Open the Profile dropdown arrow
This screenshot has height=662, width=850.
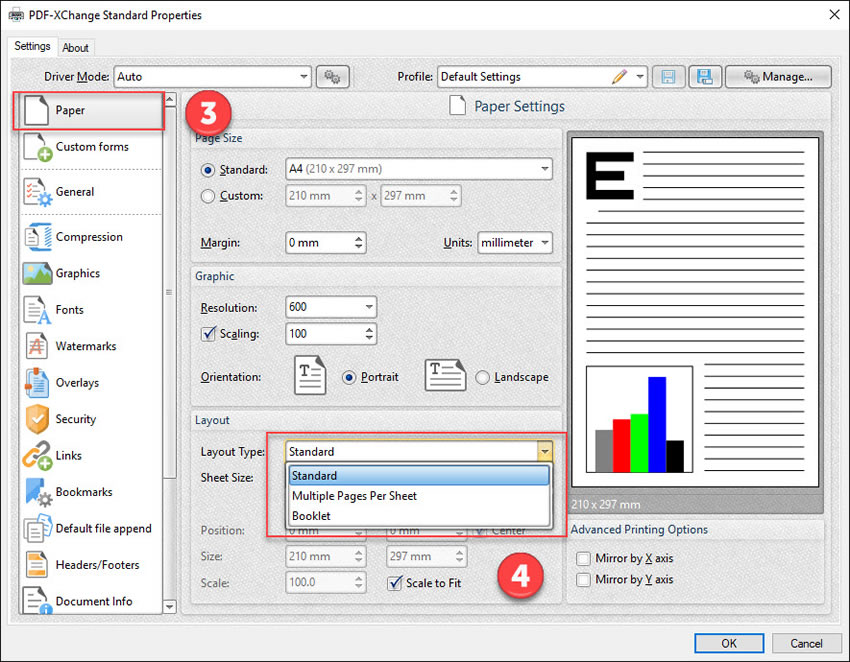pyautogui.click(x=640, y=76)
